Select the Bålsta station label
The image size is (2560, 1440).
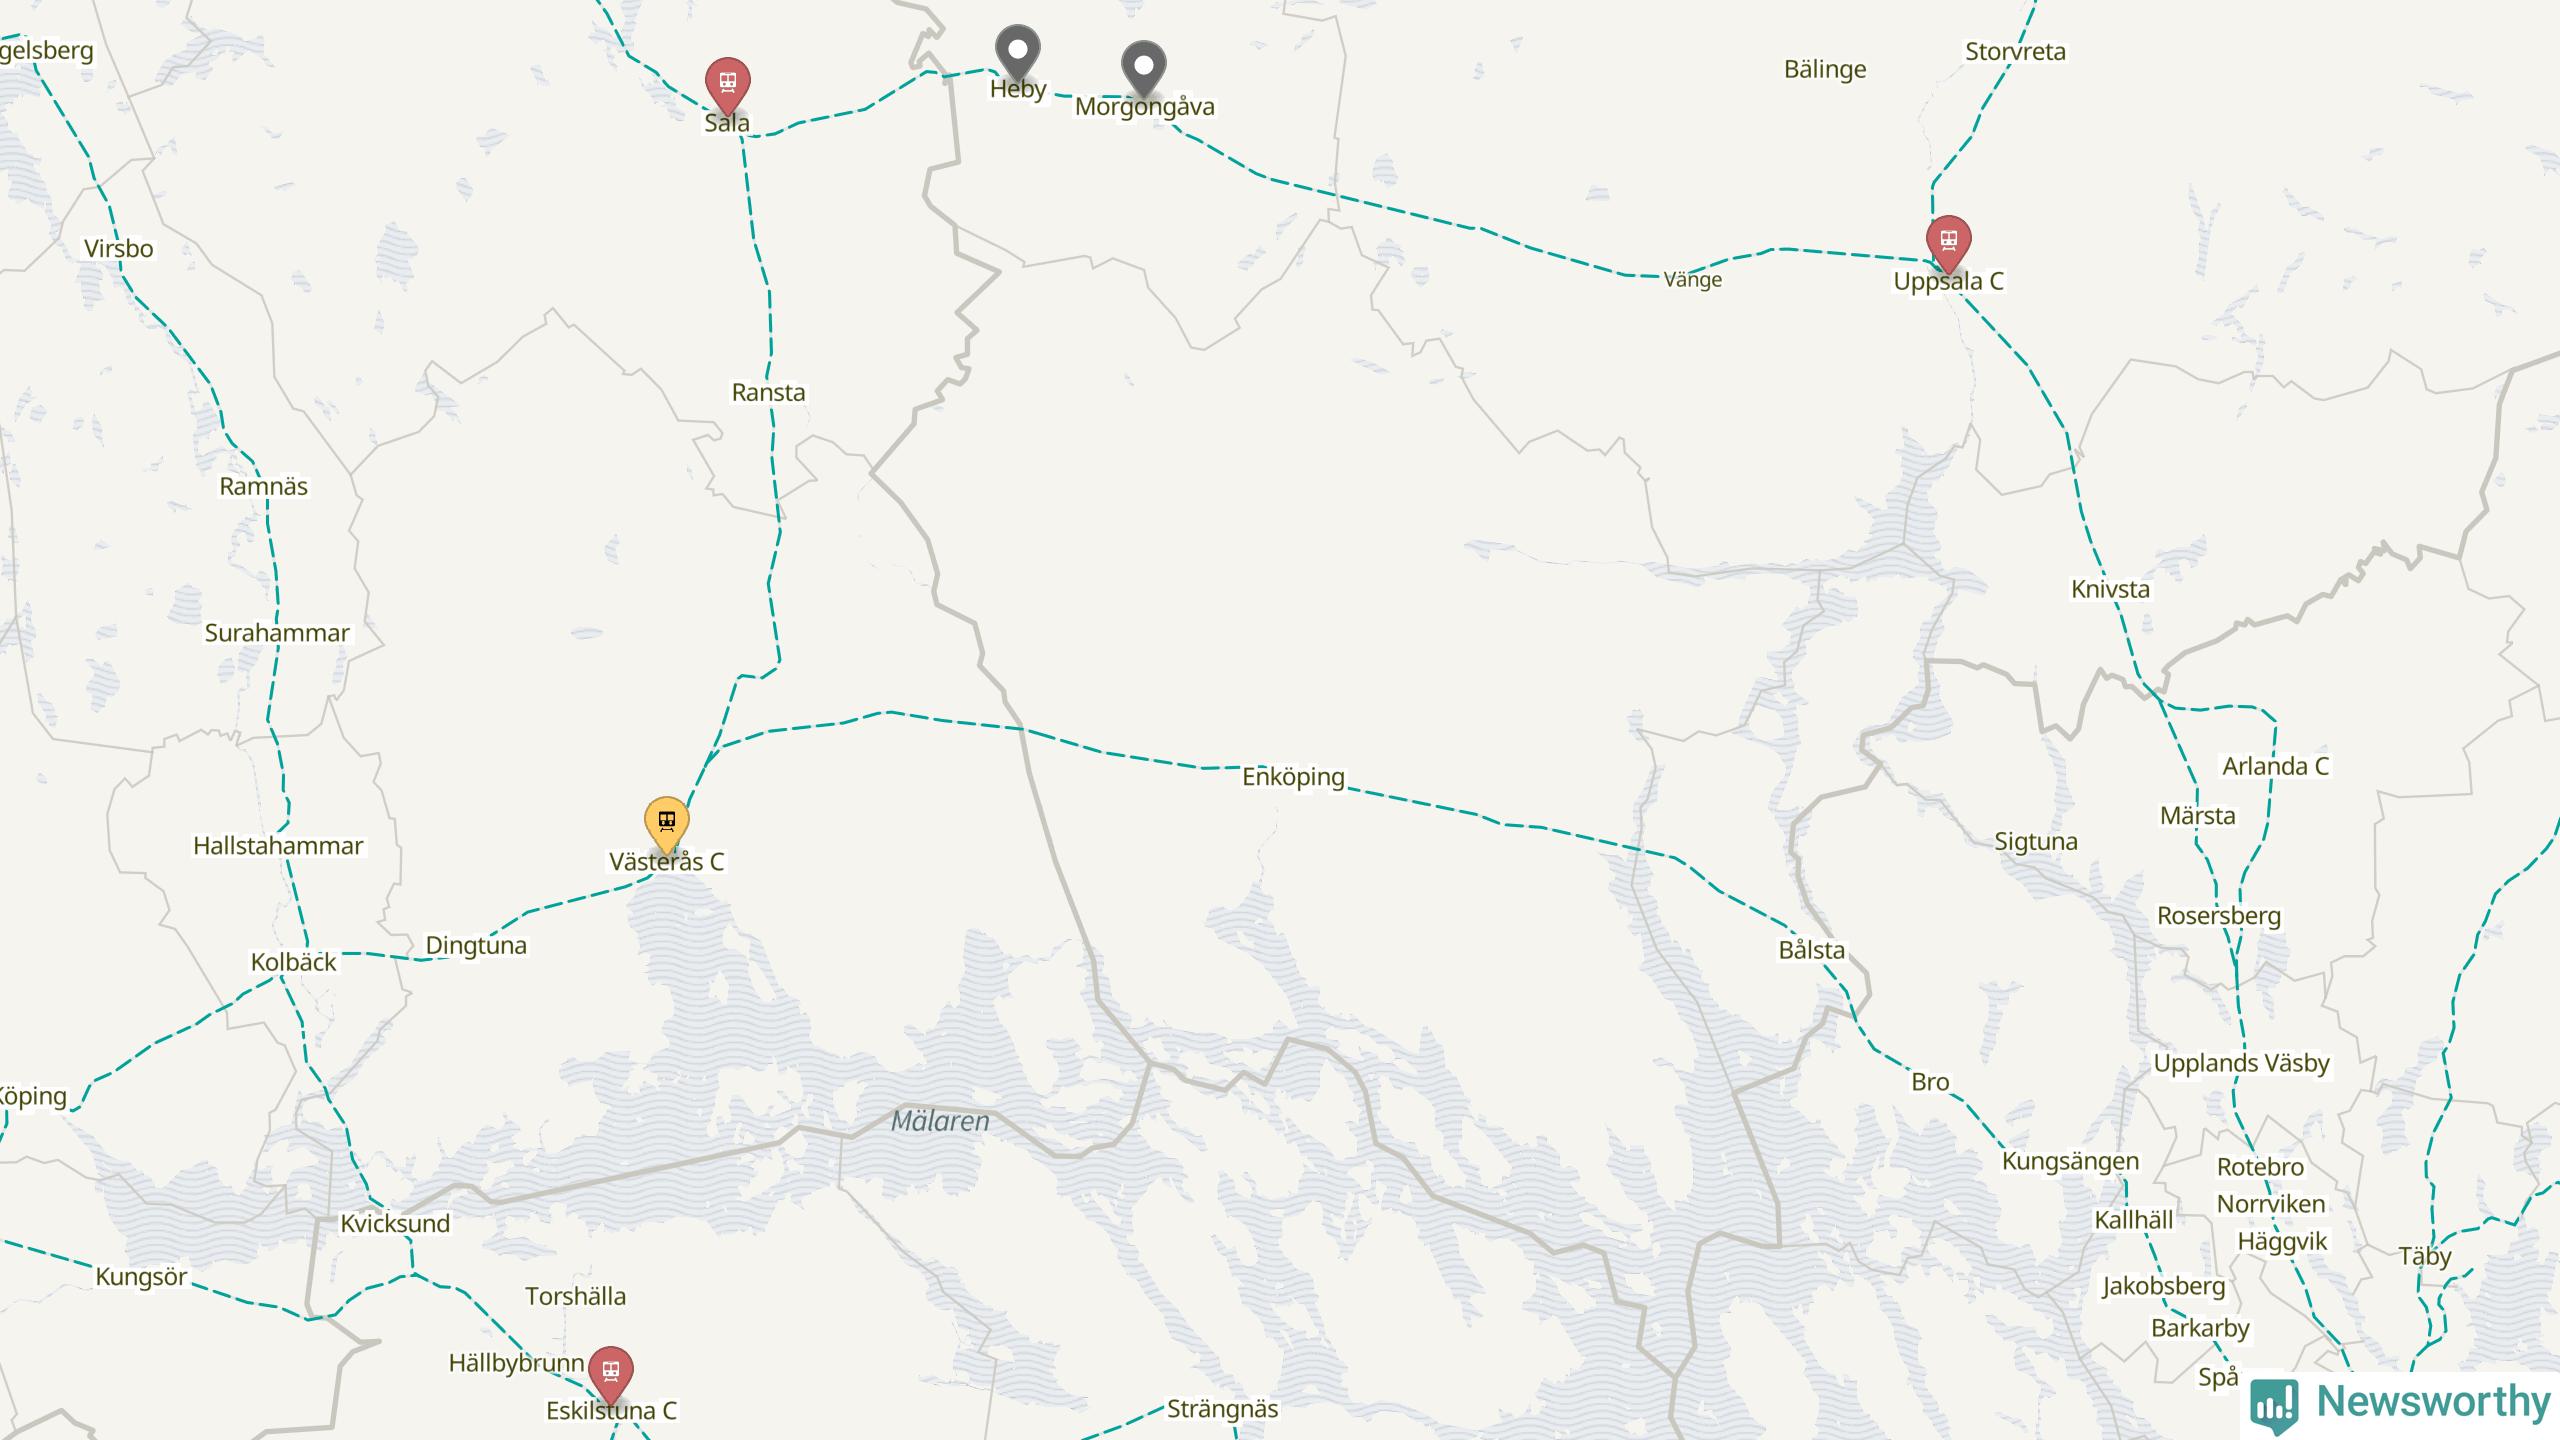(x=1811, y=950)
